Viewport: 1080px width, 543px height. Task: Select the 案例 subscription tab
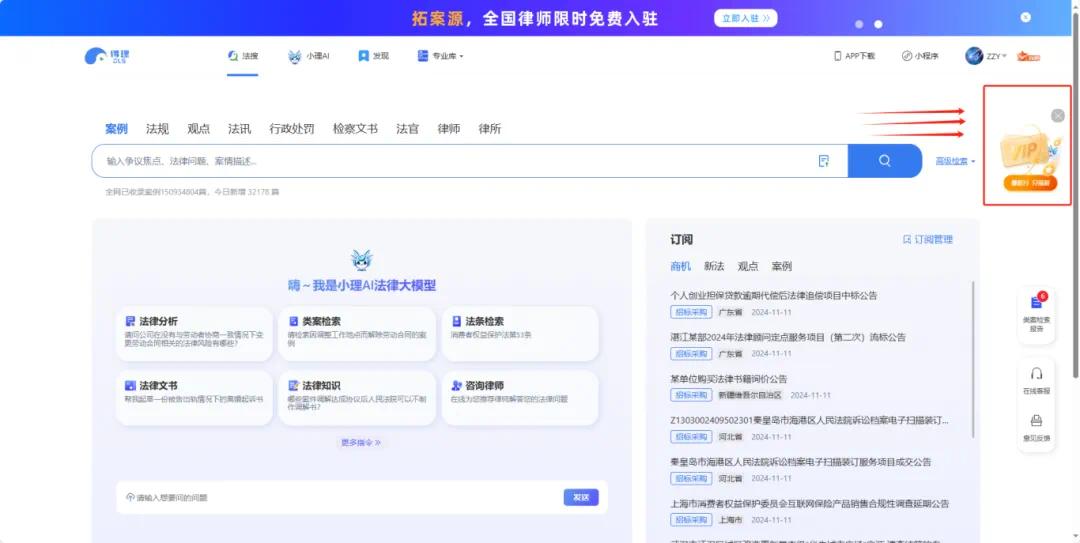tap(782, 266)
